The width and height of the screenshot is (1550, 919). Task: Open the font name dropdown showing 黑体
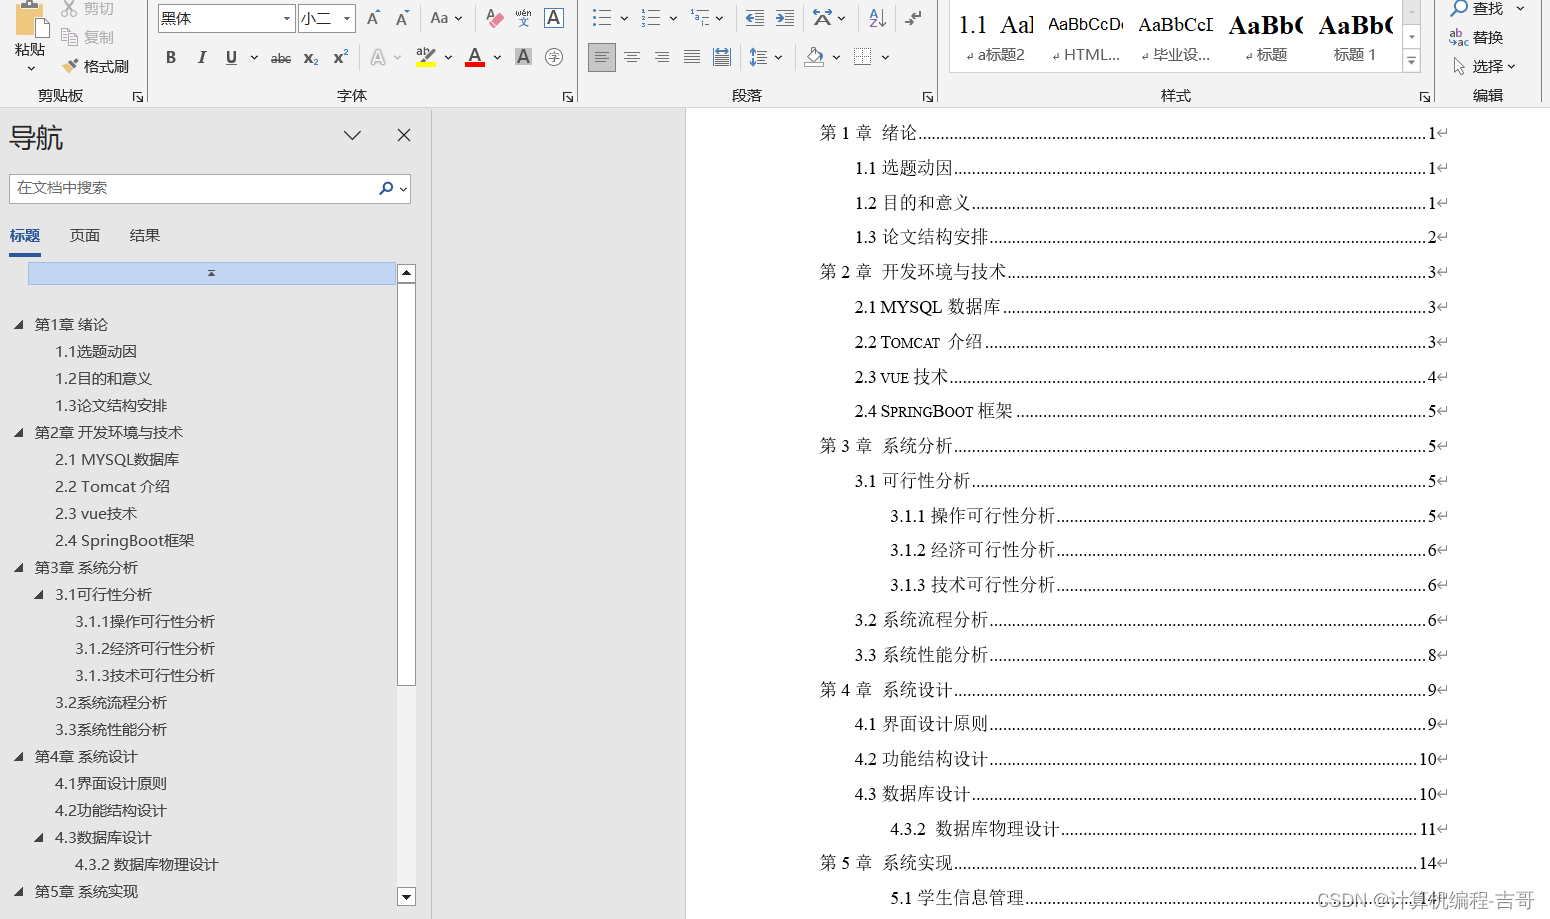pyautogui.click(x=287, y=18)
